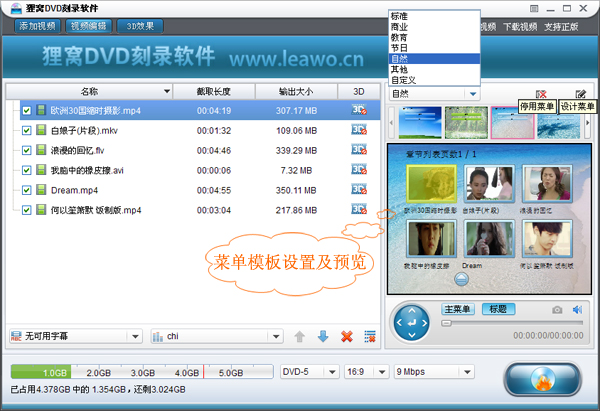This screenshot has width=600, height=411.
Task: Click the right arrow on navigation pad
Action: tap(424, 323)
